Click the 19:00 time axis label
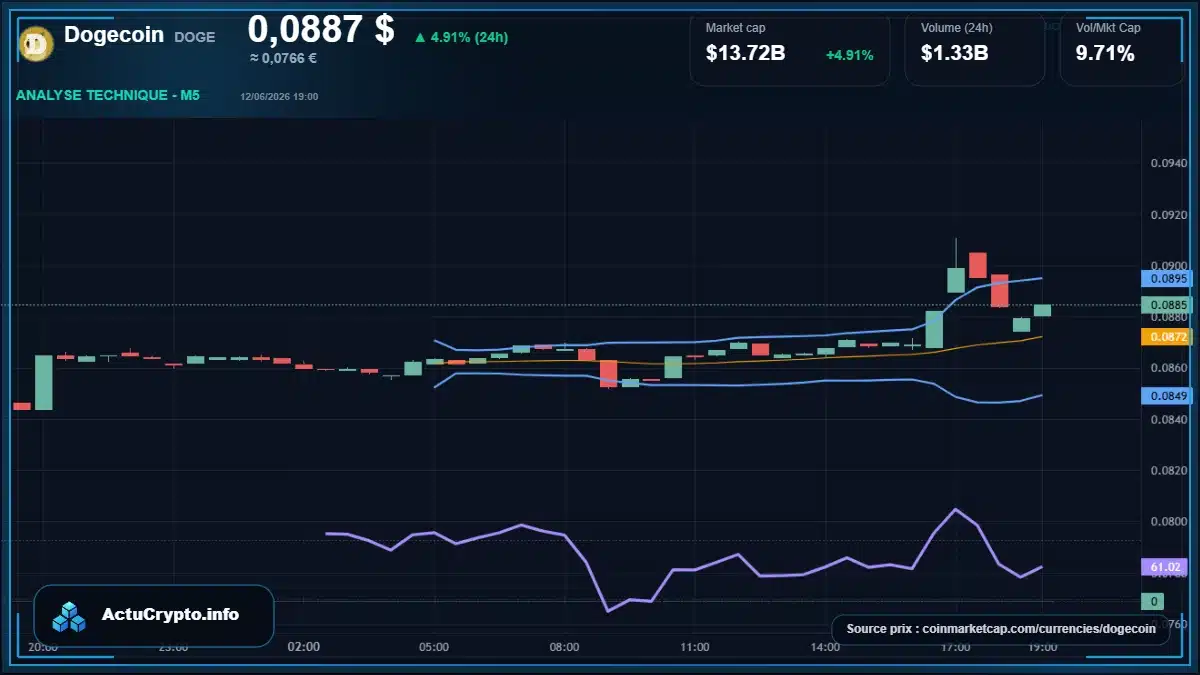Image resolution: width=1200 pixels, height=675 pixels. 1043,647
